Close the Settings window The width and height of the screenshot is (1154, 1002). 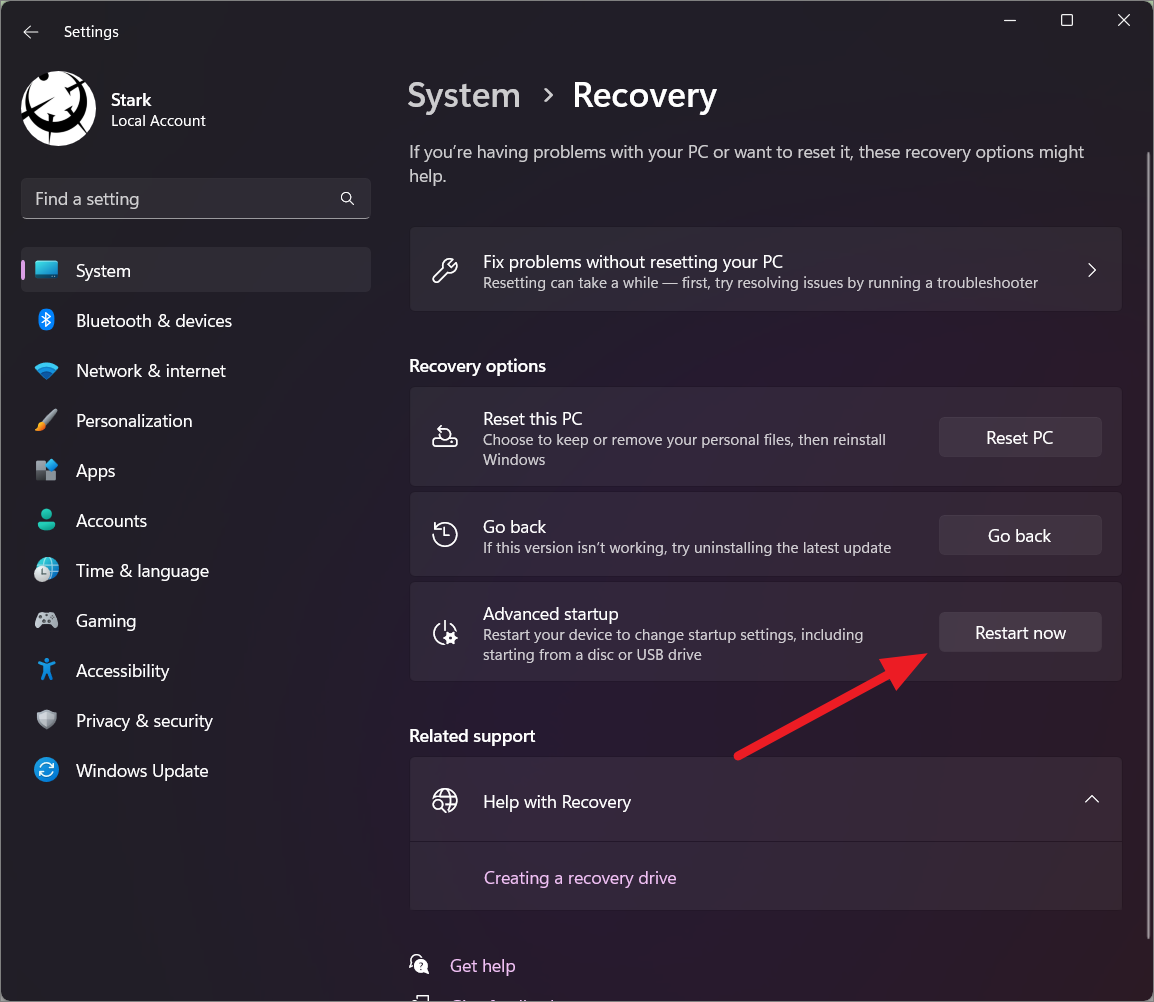pyautogui.click(x=1123, y=21)
